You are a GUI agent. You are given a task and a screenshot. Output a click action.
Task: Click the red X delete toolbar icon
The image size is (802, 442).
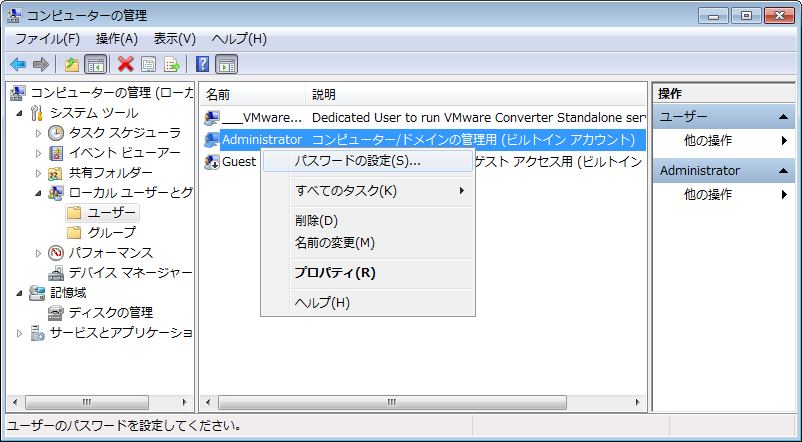(x=125, y=64)
